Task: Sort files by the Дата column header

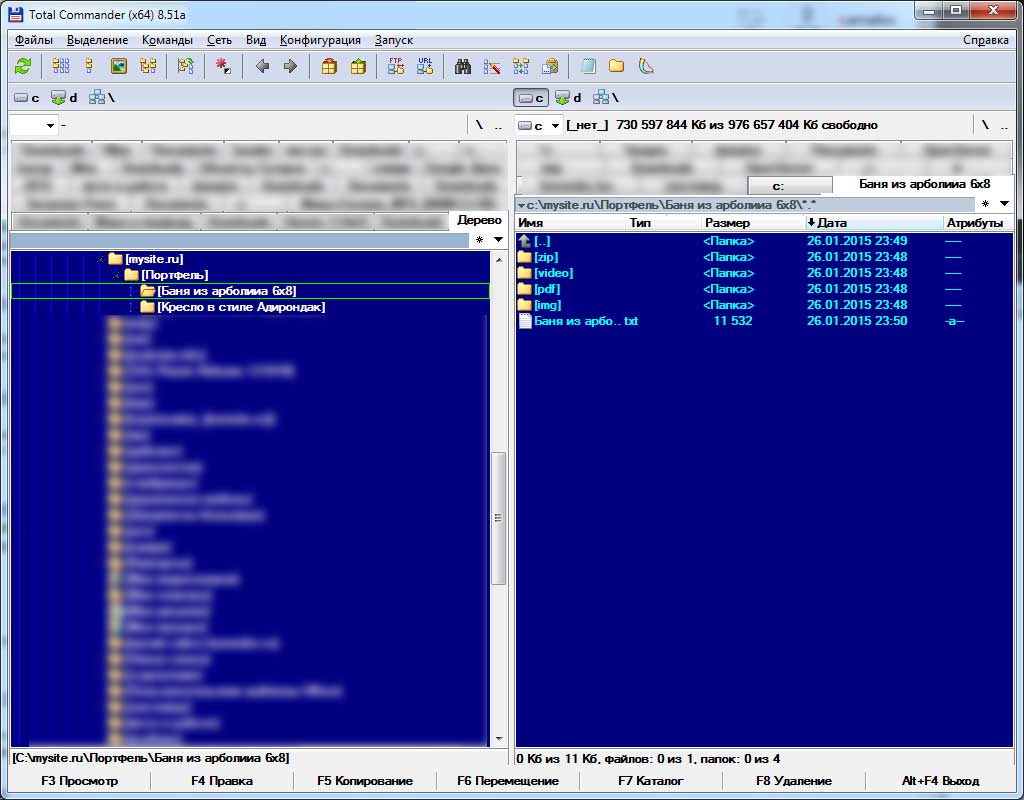Action: click(874, 223)
